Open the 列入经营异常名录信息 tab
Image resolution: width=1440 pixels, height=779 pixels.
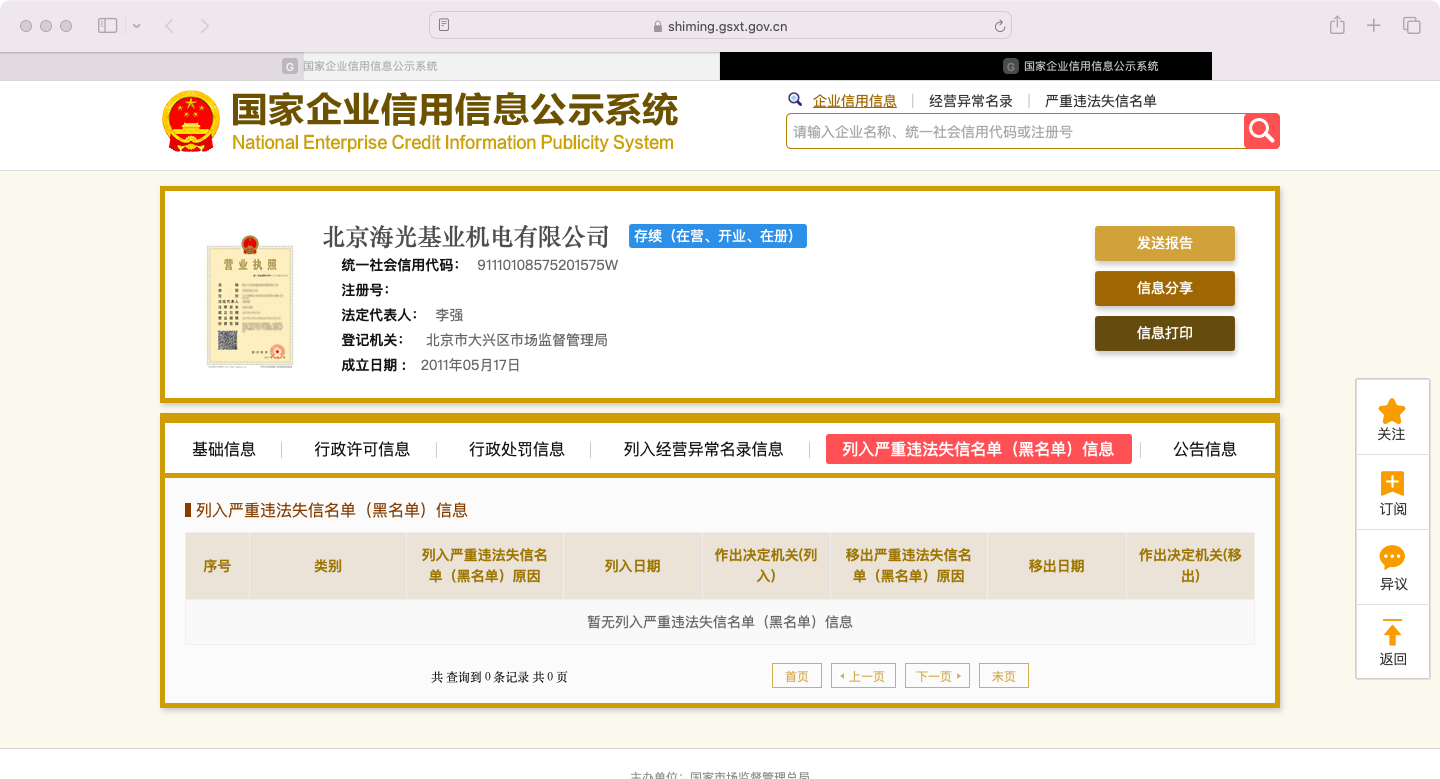pyautogui.click(x=703, y=449)
